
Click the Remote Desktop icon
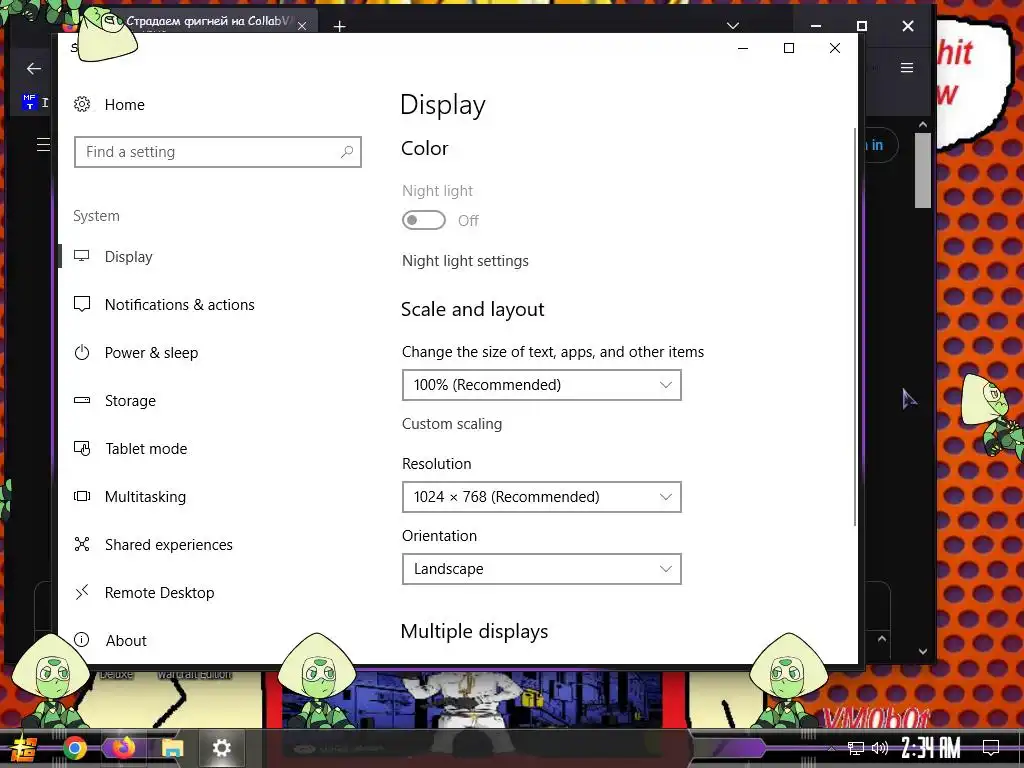click(x=82, y=592)
